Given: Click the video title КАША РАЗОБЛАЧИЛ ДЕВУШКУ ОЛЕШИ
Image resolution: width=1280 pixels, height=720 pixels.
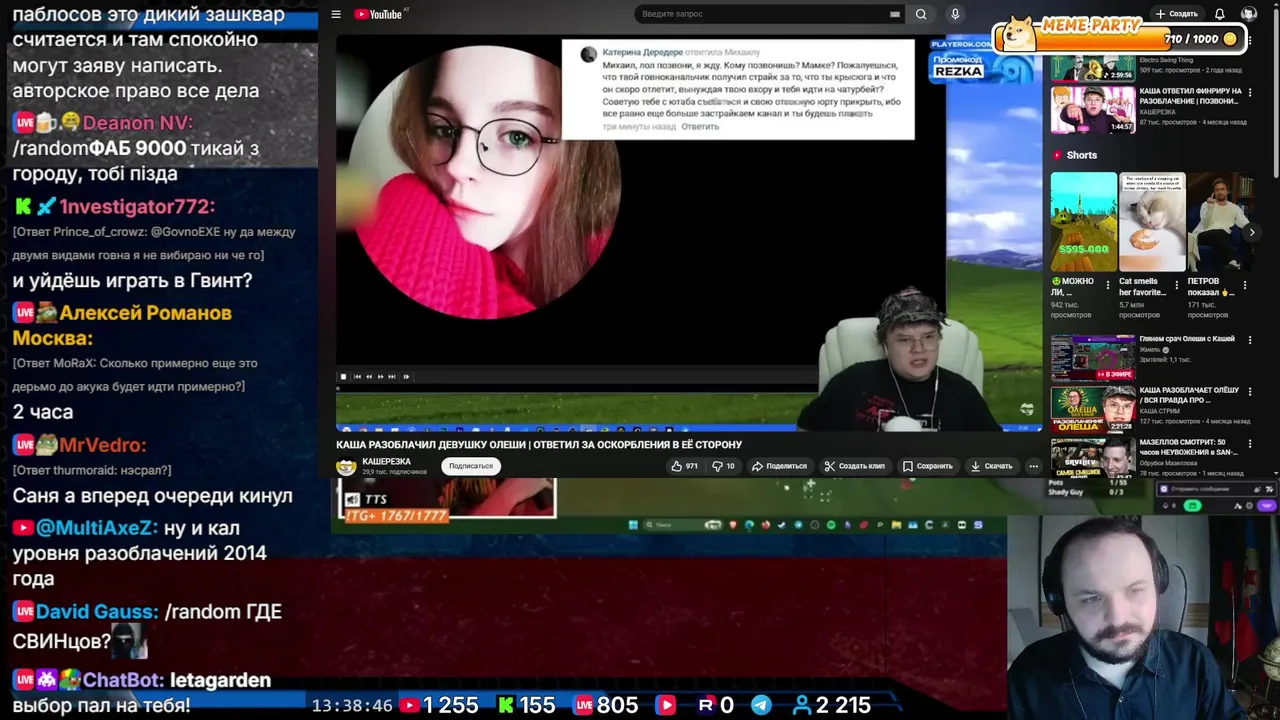Looking at the screenshot, I should pos(539,445).
